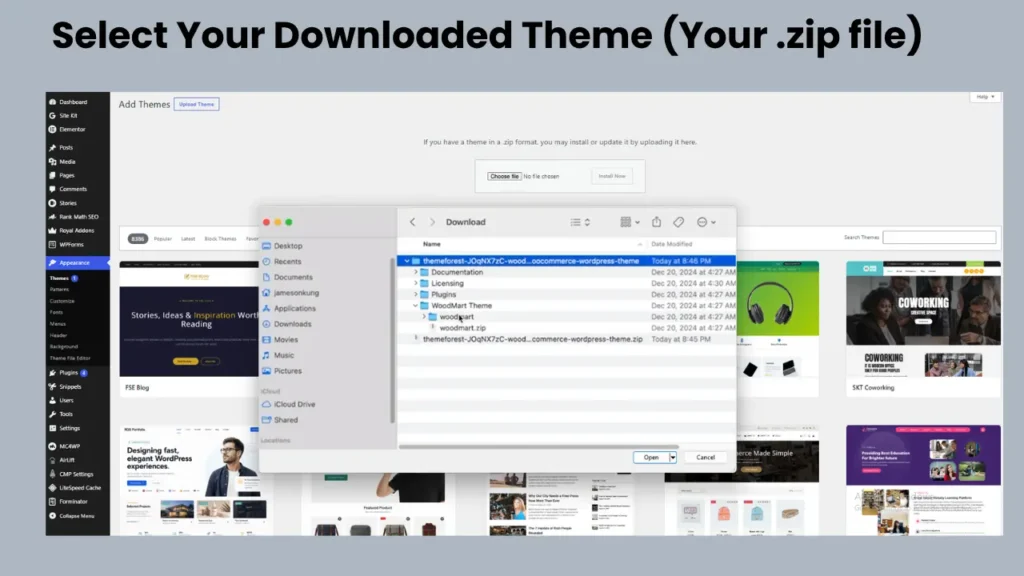Collapse the WoodMart Theme folder
Screen dimensions: 1024x576
(x=415, y=306)
